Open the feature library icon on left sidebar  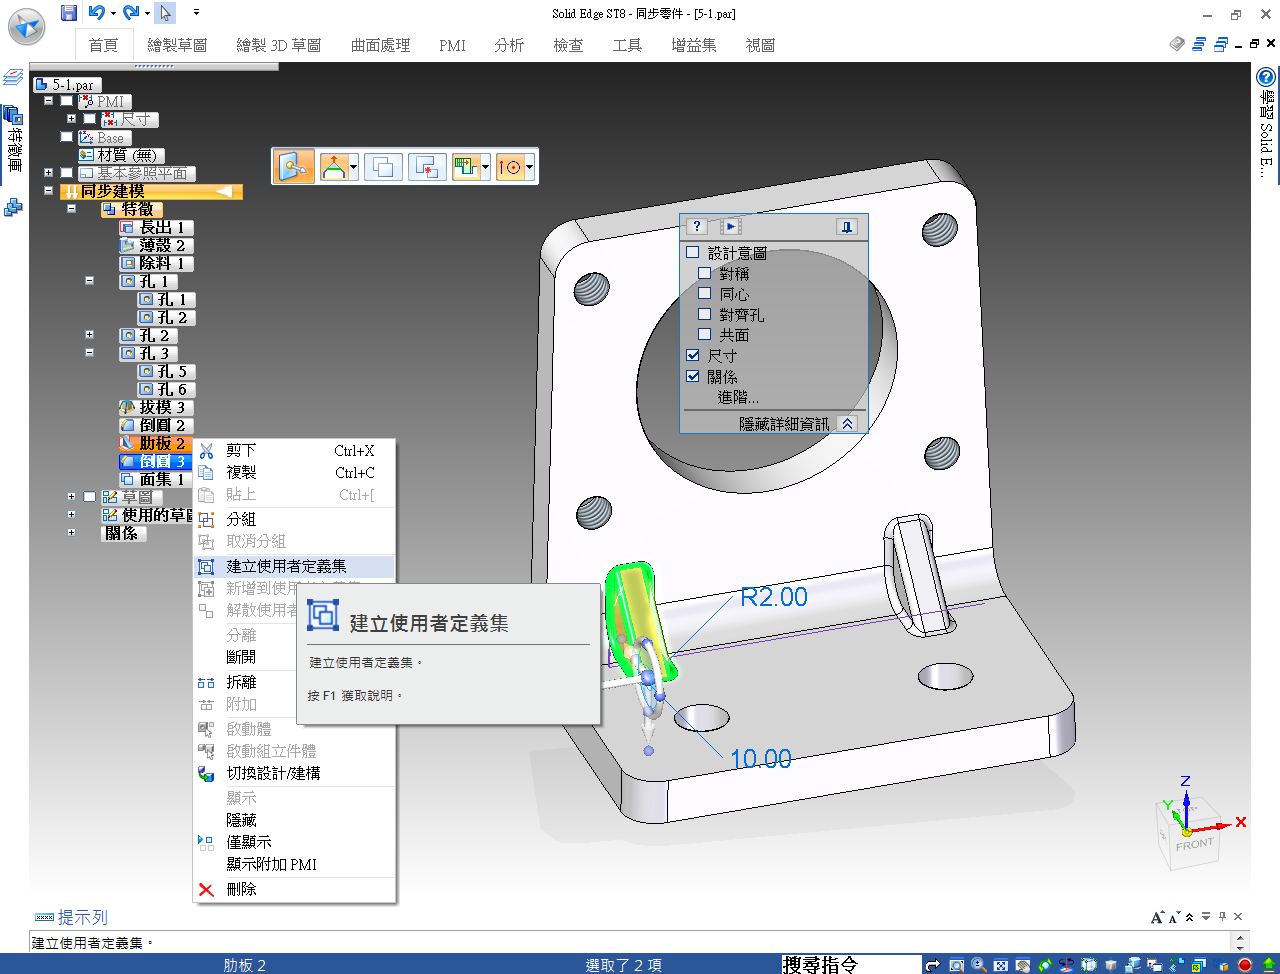point(13,115)
